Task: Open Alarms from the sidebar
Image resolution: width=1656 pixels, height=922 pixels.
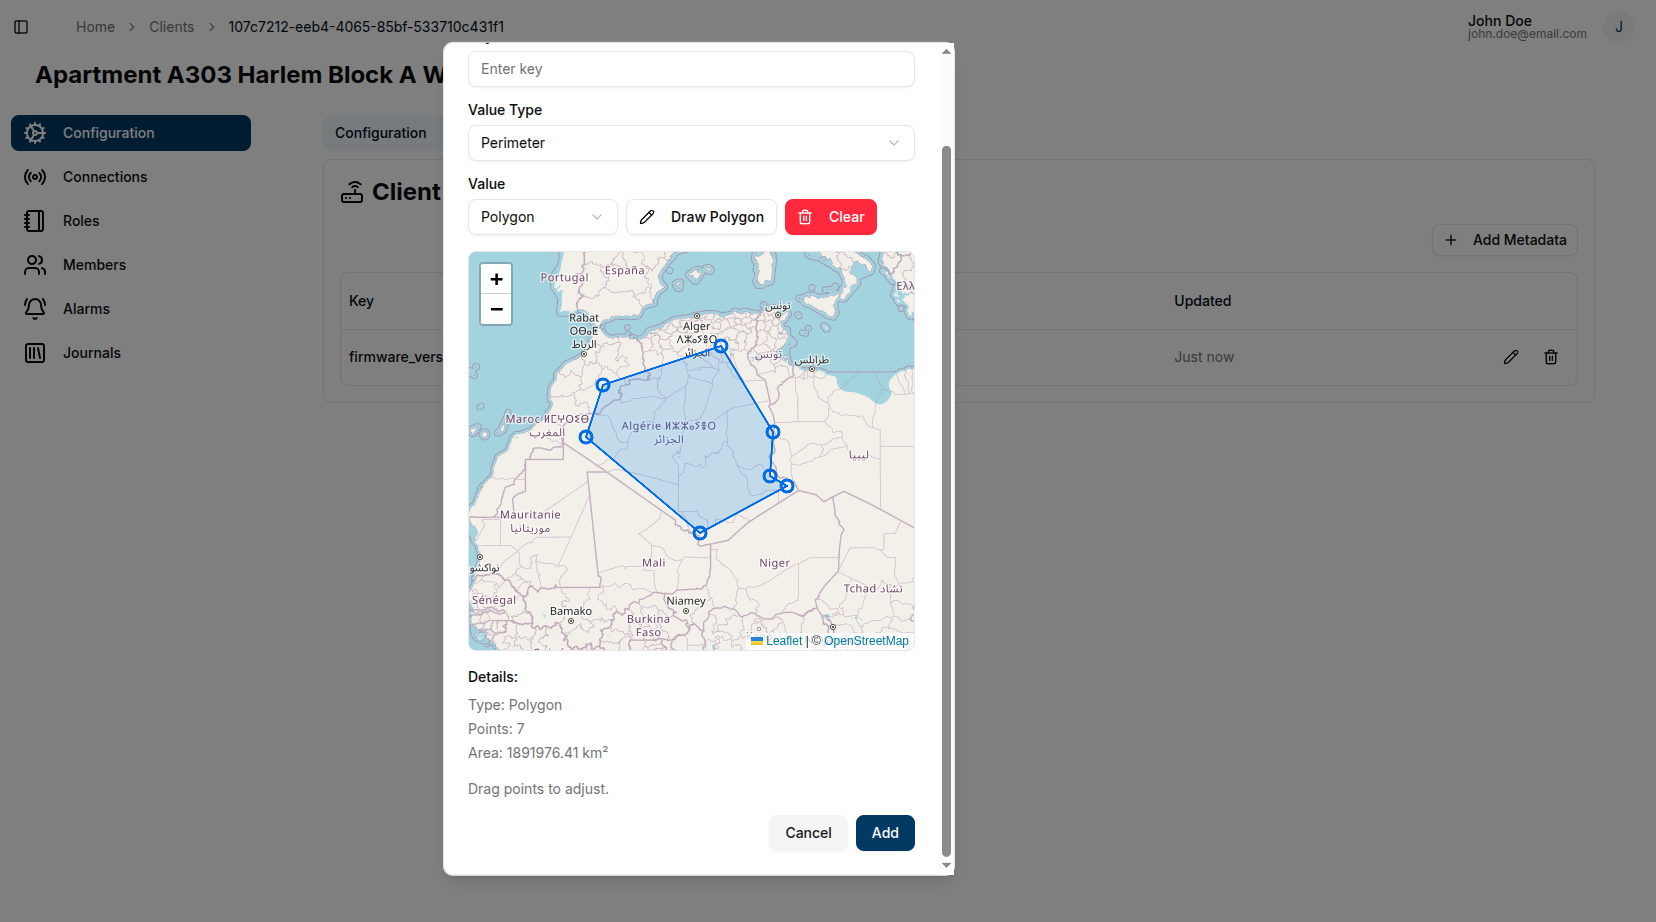Action: click(x=86, y=309)
